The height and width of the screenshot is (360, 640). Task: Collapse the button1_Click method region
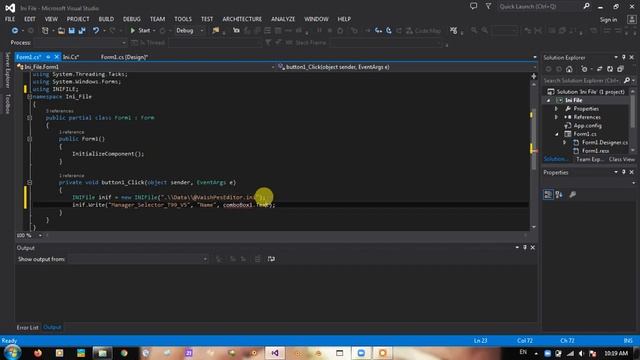click(x=29, y=182)
